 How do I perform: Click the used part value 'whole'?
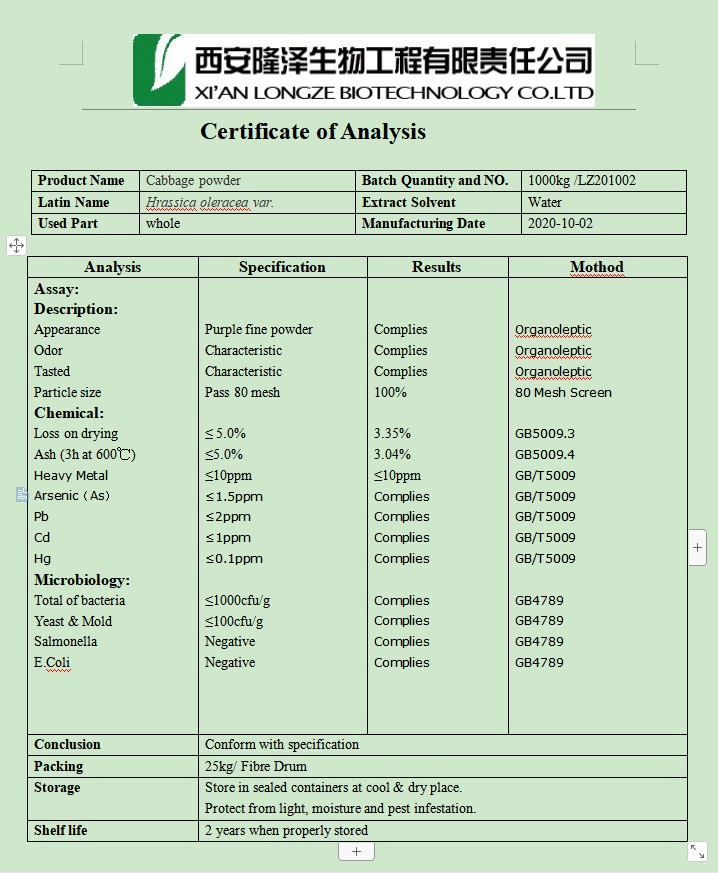(163, 223)
